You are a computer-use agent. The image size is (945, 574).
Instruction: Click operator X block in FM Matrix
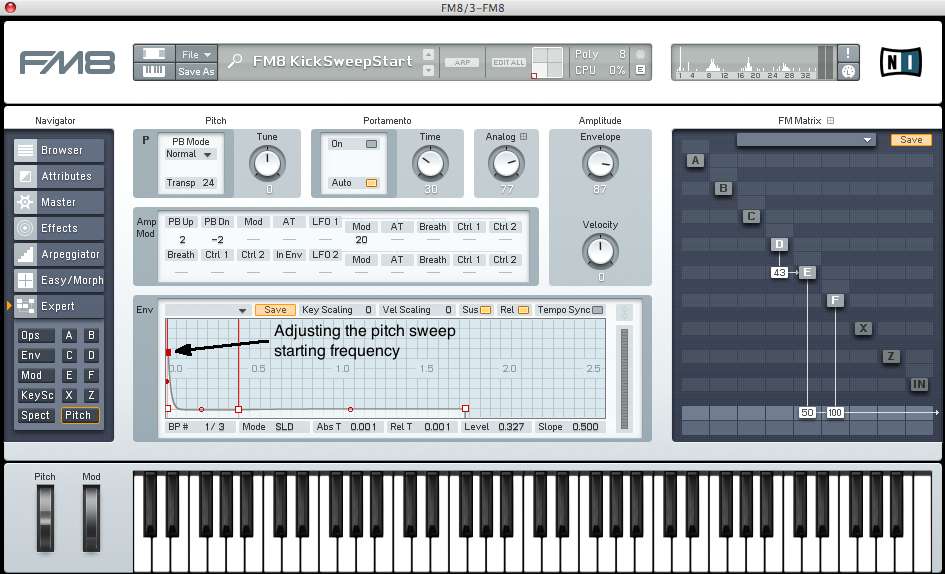point(863,328)
